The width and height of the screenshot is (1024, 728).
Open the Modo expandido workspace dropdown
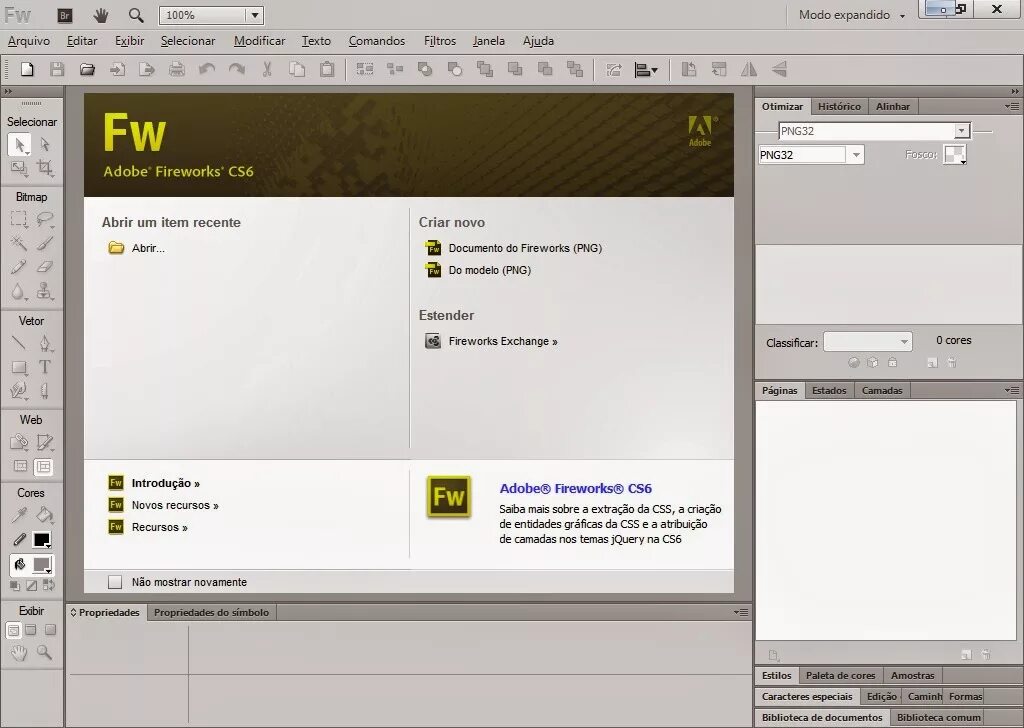click(852, 15)
